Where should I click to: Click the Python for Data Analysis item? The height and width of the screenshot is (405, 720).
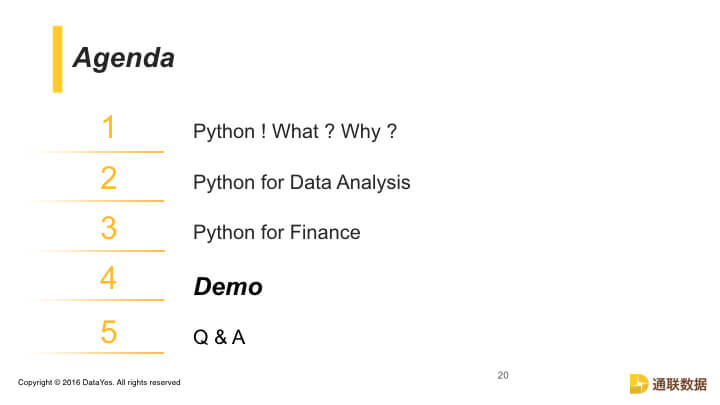[302, 183]
